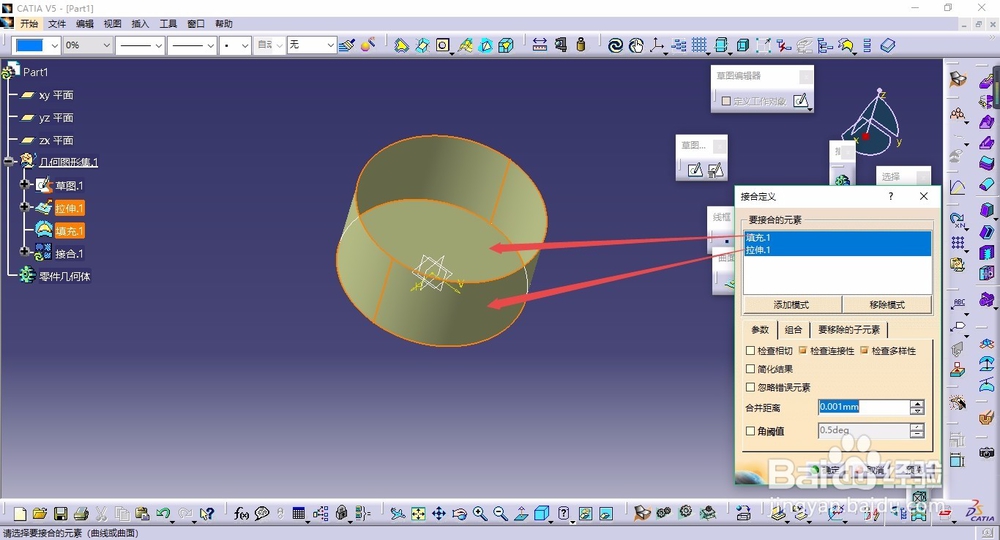Save the part with the floppy icon

point(61,514)
